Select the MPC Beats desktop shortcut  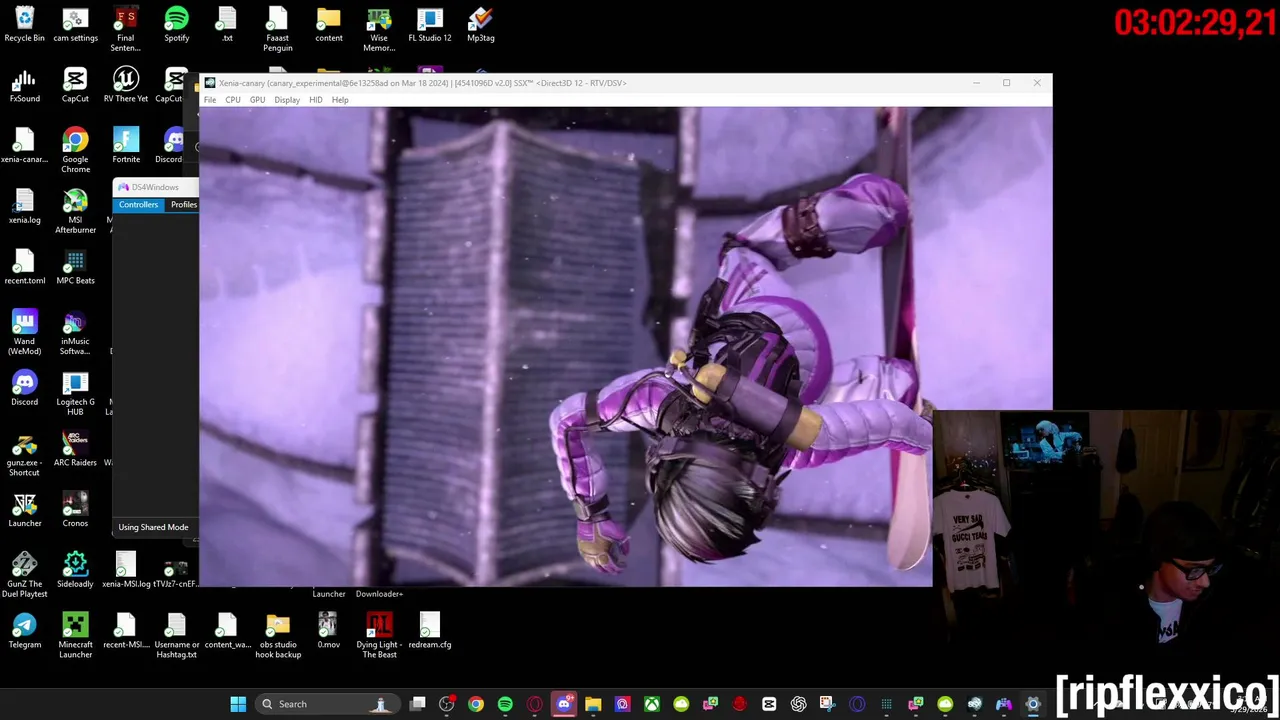point(75,268)
